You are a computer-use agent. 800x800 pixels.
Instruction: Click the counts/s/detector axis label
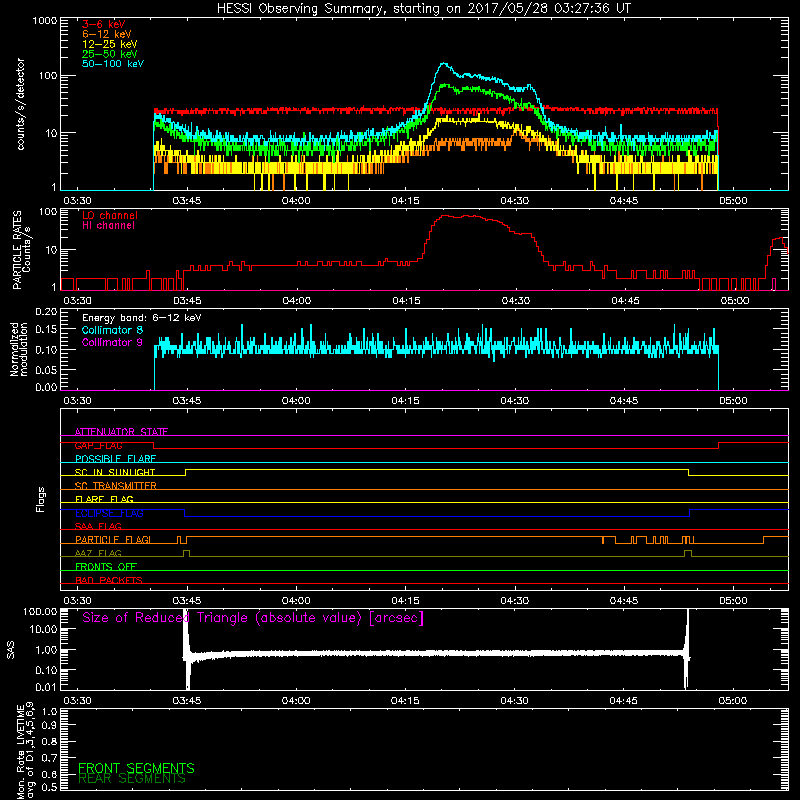[21, 104]
